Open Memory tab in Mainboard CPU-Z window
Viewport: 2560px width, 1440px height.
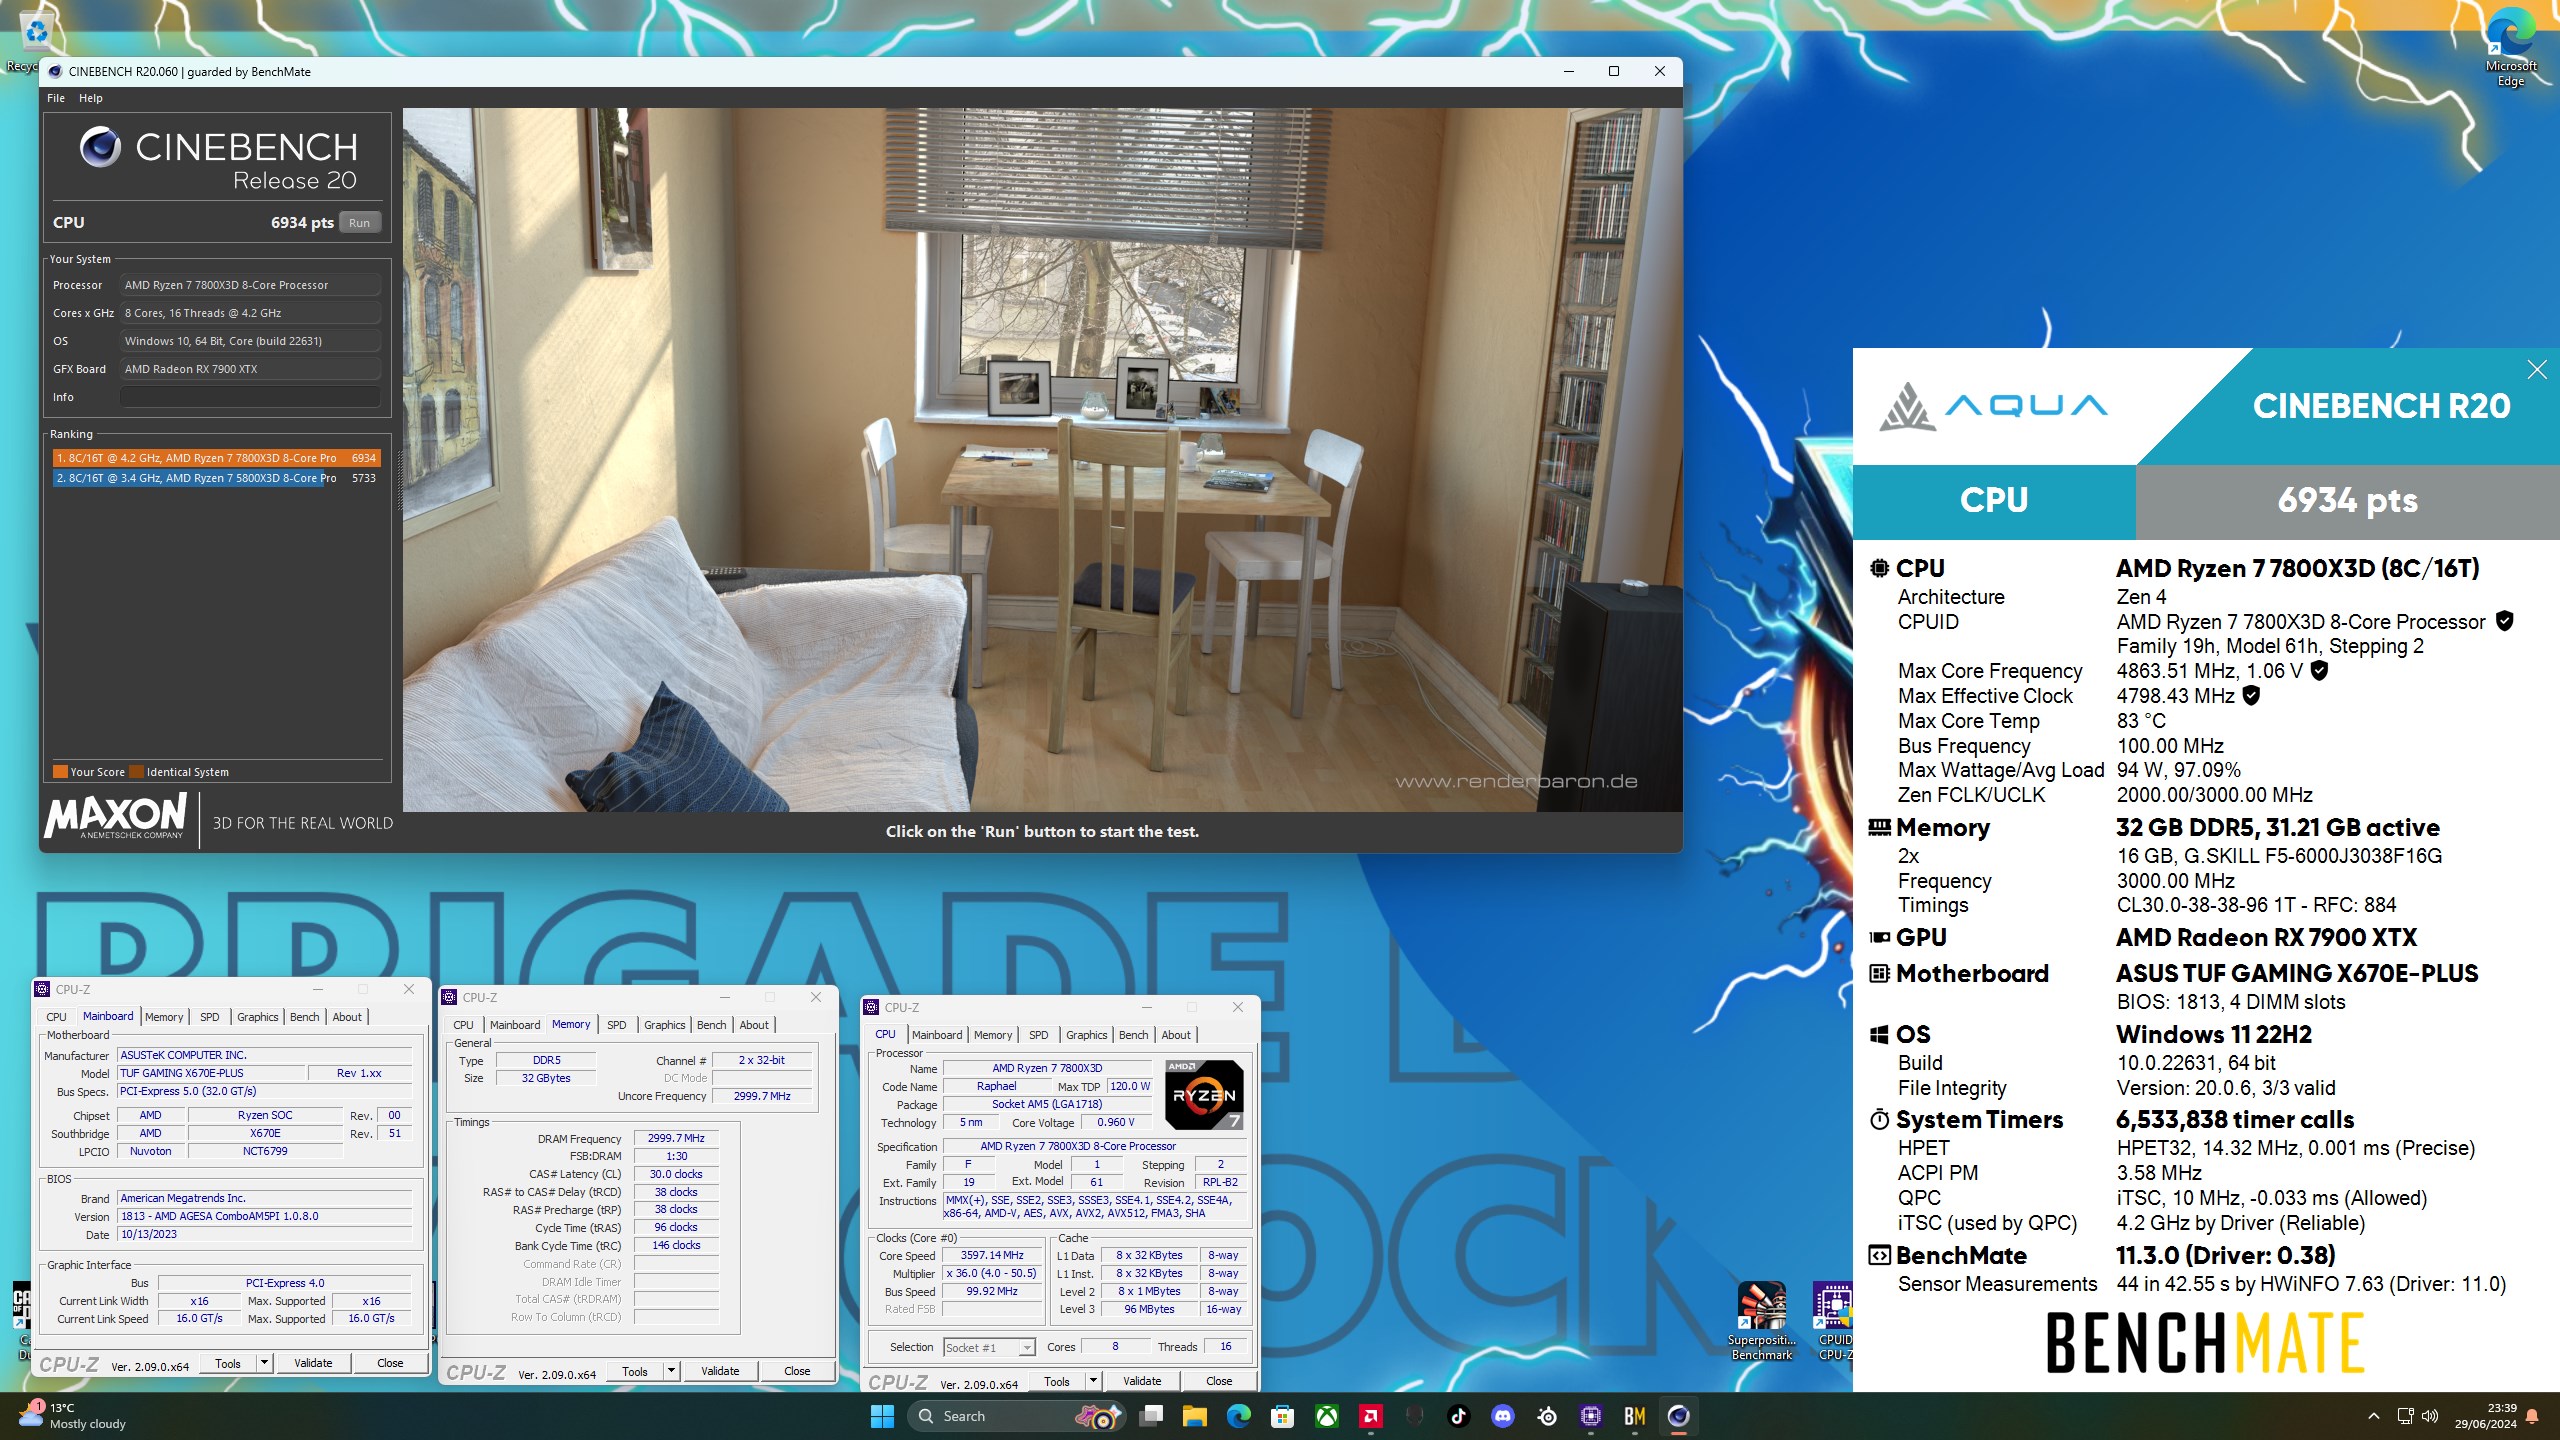coord(164,1017)
